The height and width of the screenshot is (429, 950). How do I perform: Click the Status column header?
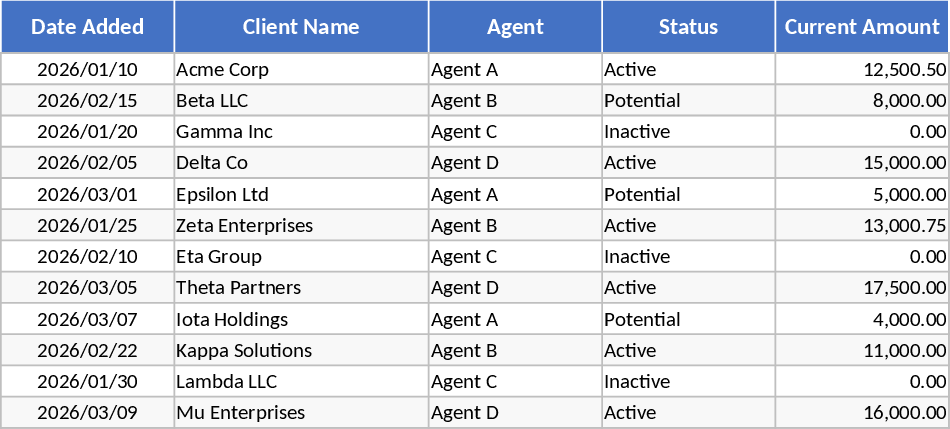tap(688, 27)
